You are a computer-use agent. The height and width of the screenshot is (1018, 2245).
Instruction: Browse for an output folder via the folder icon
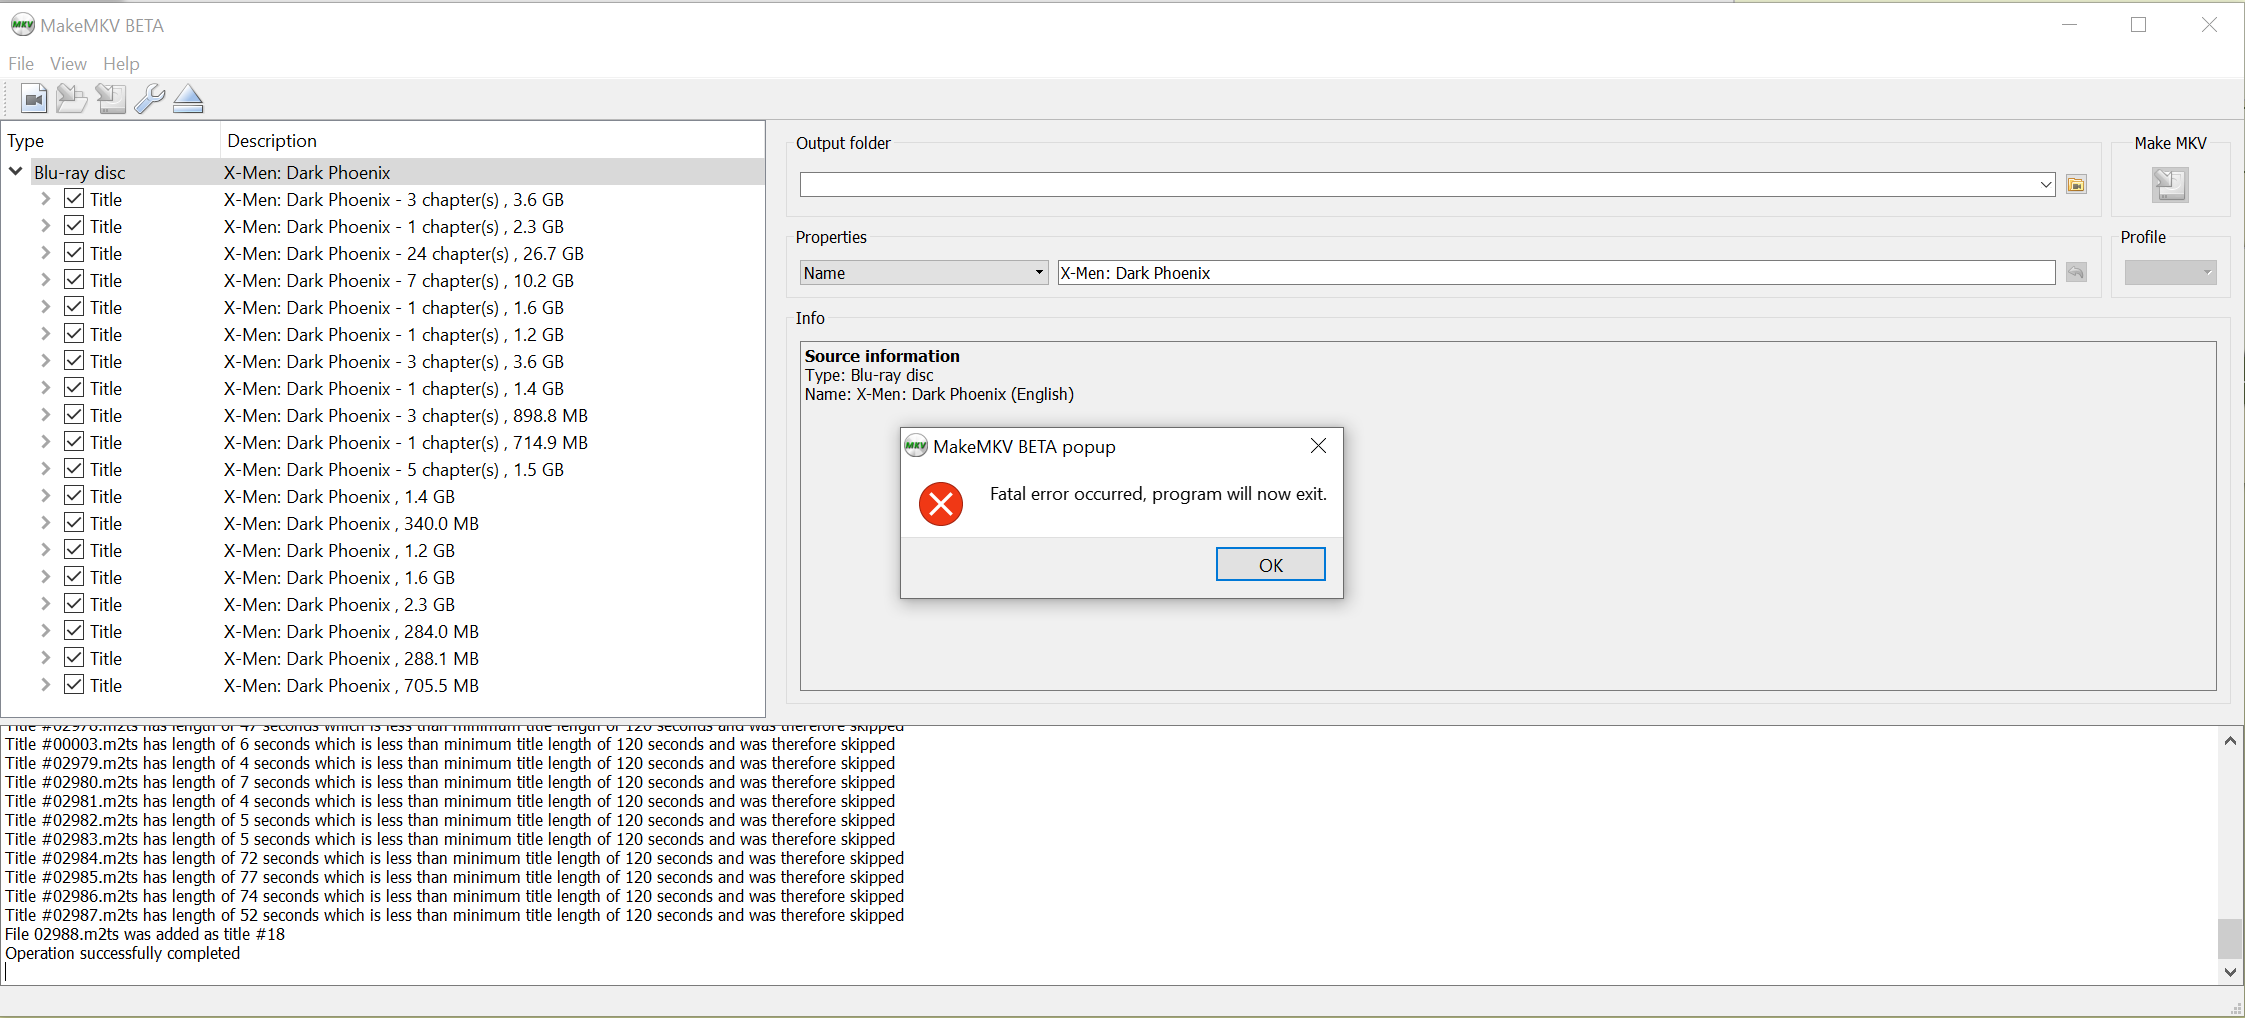pyautogui.click(x=2077, y=185)
